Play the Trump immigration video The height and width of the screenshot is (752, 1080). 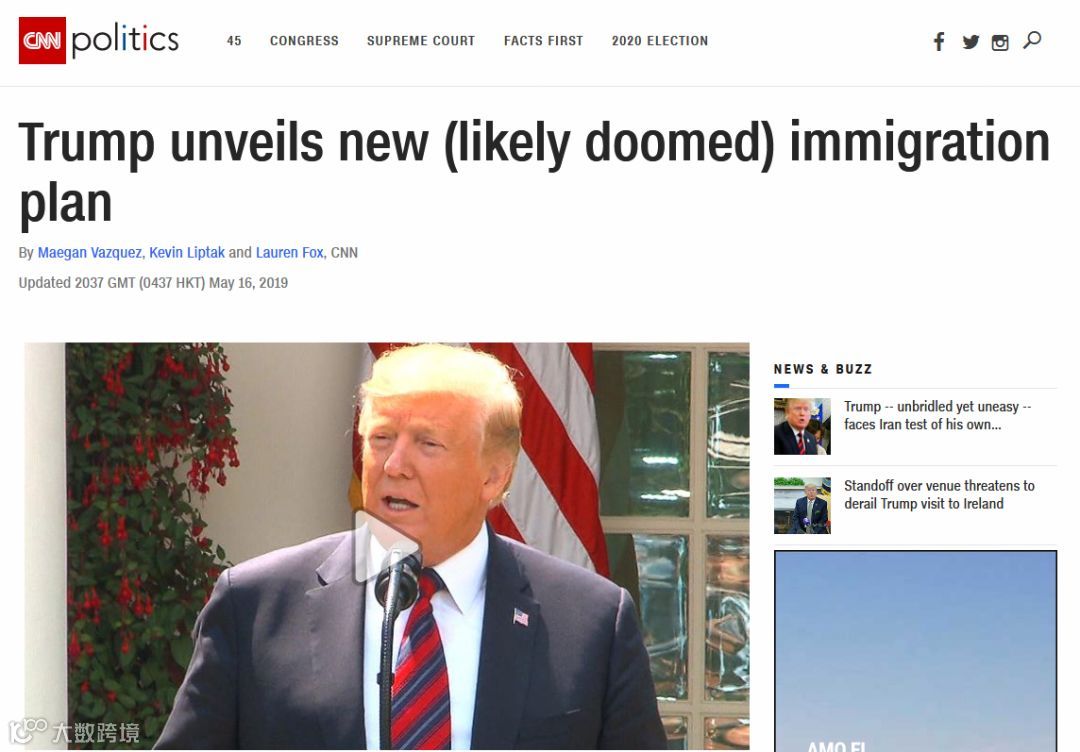pos(387,547)
